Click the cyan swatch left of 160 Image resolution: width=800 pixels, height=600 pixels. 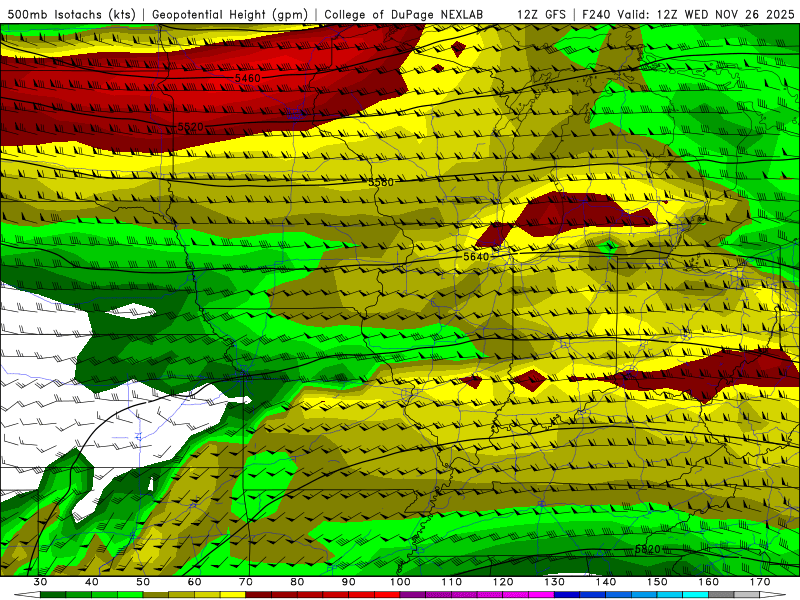695,595
